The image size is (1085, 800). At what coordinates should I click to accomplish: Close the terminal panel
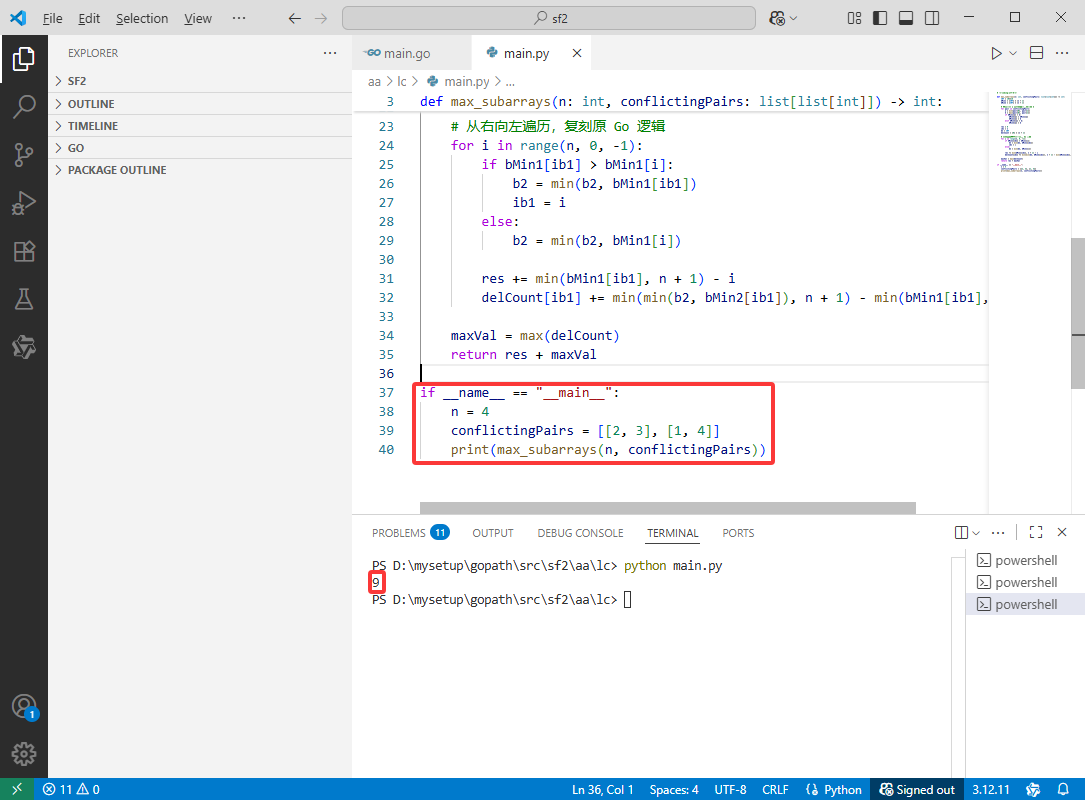point(1062,532)
